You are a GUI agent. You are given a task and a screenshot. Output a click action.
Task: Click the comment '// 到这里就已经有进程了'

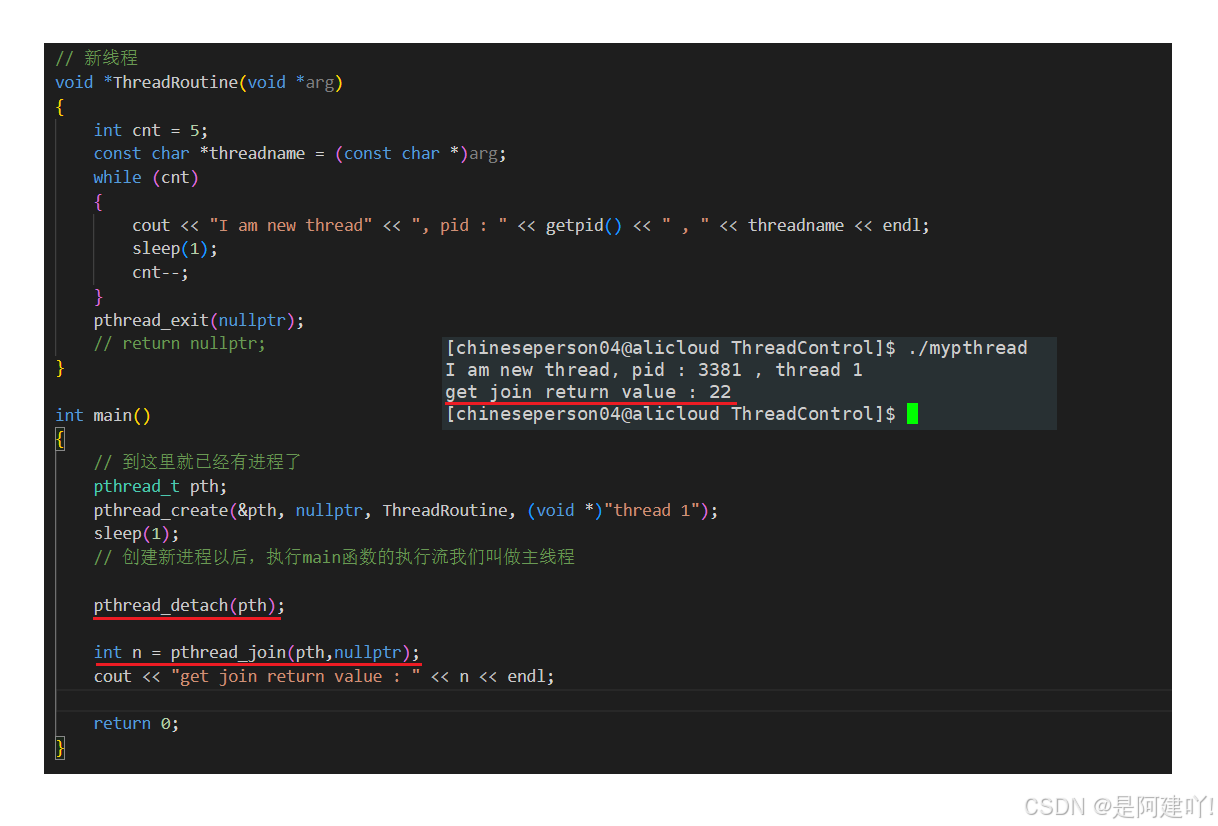click(x=197, y=462)
